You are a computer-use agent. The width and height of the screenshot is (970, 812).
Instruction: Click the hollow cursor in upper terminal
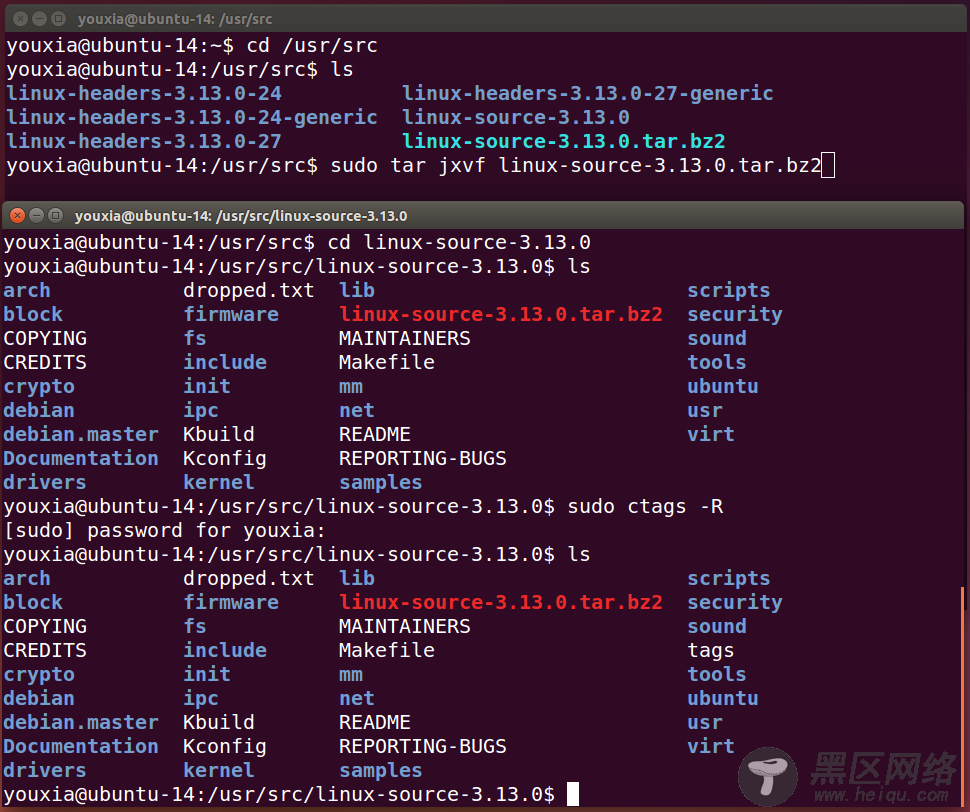tap(828, 166)
